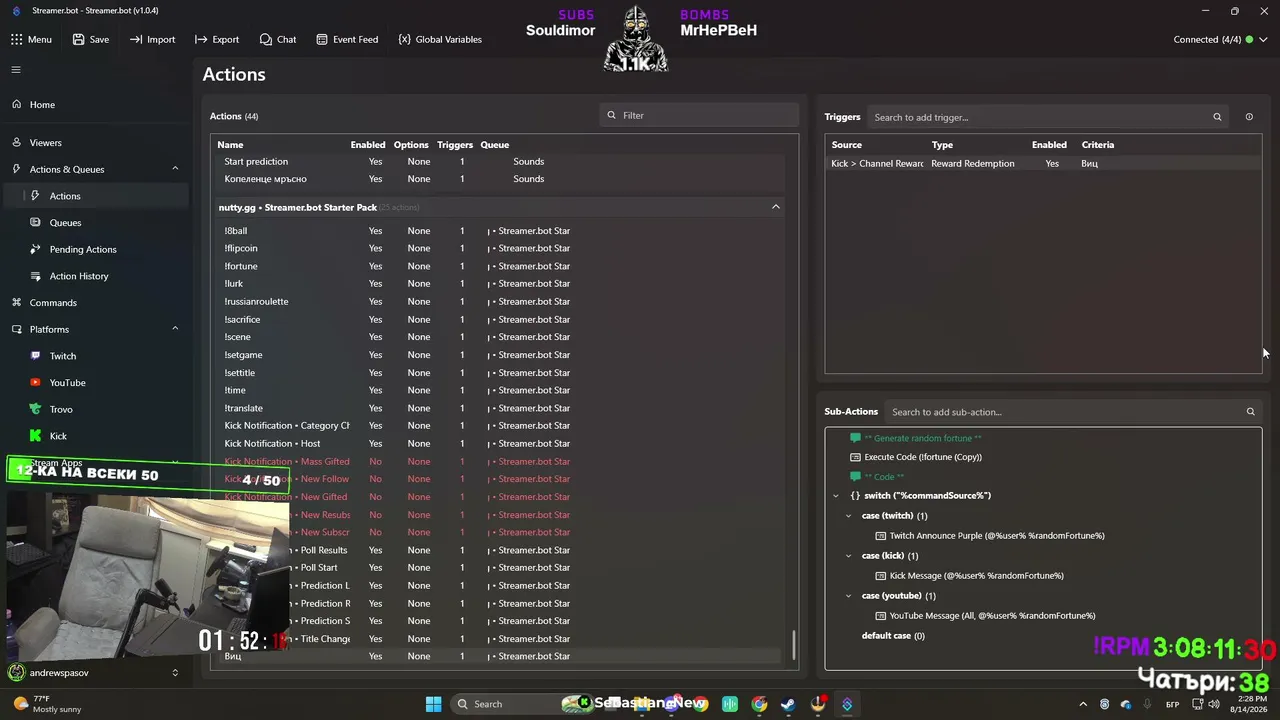
Task: Open Pending Actions
Action: point(95,249)
